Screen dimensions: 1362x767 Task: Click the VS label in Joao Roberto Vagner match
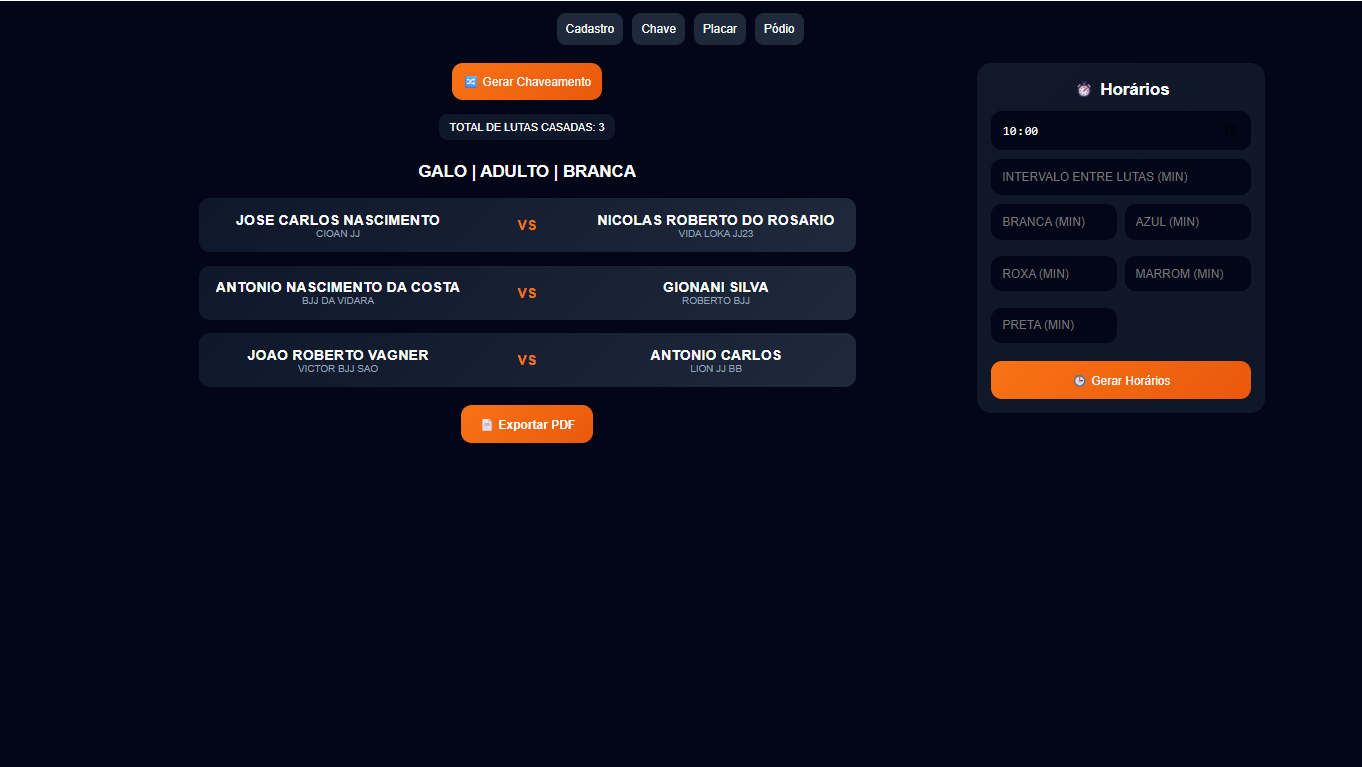[527, 360]
